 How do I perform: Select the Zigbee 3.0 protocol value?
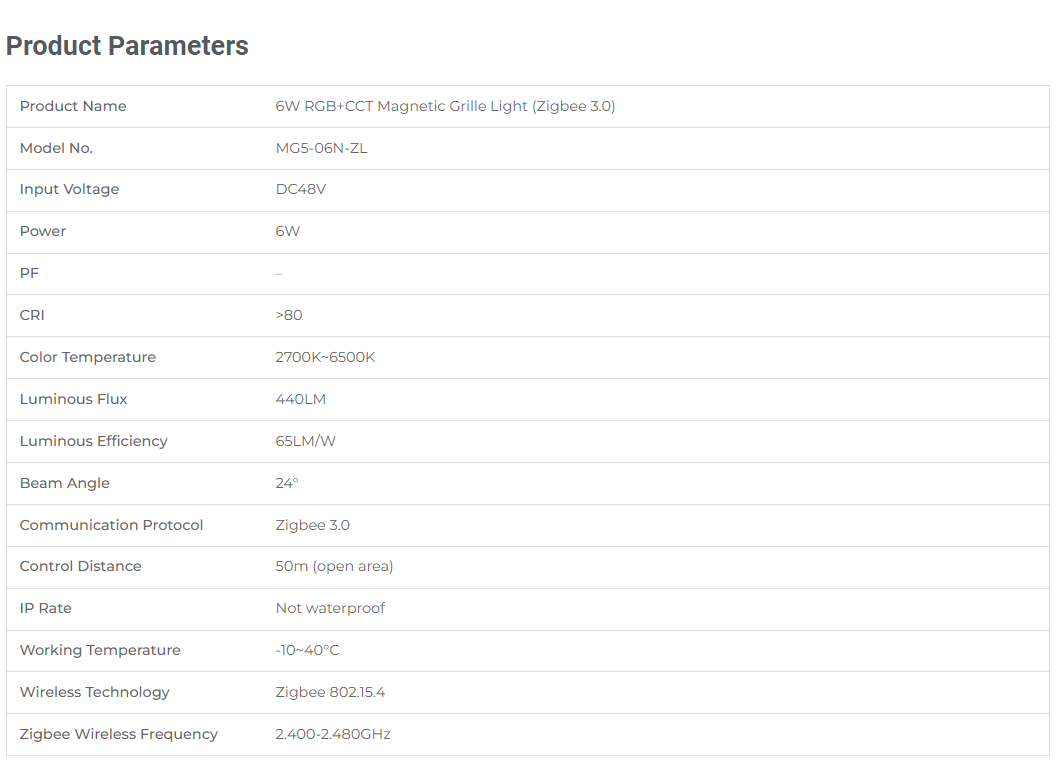click(x=313, y=525)
